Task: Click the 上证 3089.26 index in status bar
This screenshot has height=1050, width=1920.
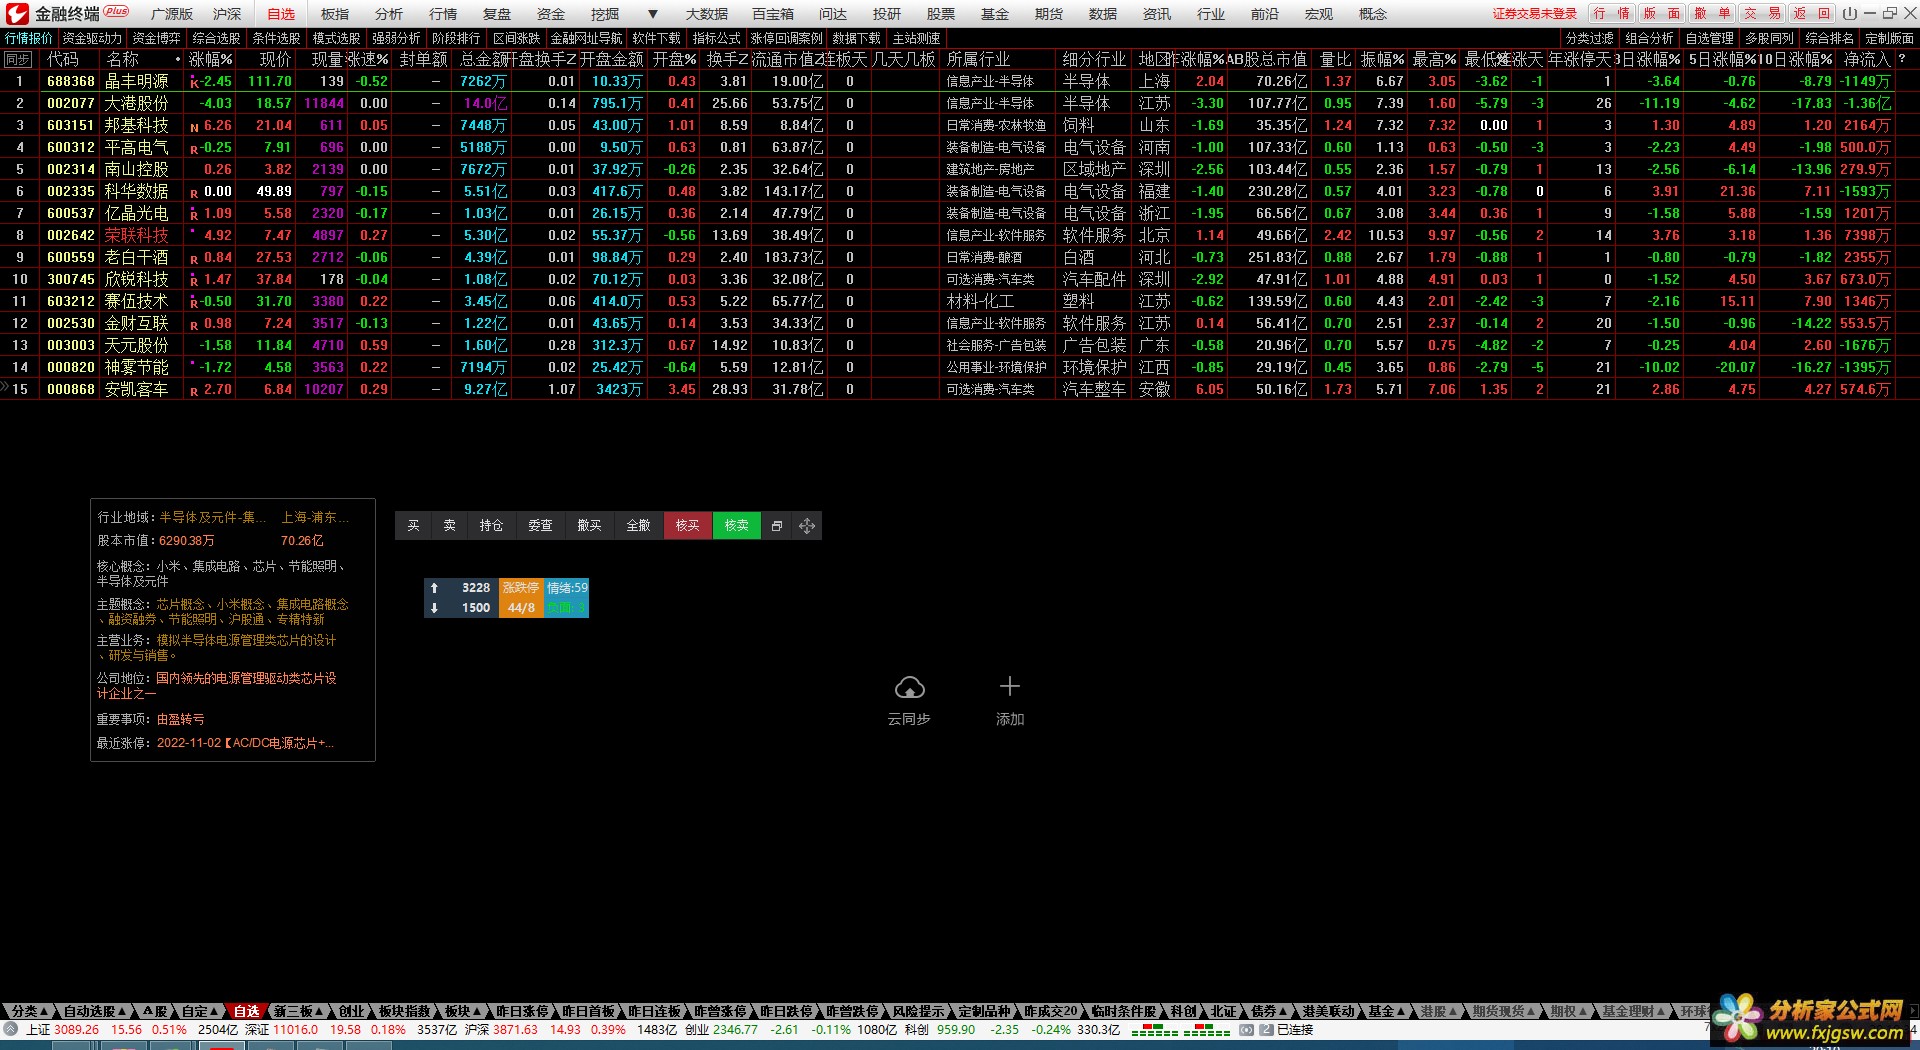Action: click(x=63, y=1030)
